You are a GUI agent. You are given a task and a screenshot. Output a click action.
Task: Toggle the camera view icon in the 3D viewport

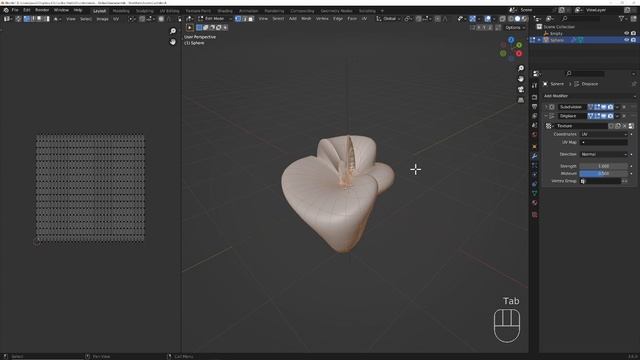pyautogui.click(x=521, y=89)
